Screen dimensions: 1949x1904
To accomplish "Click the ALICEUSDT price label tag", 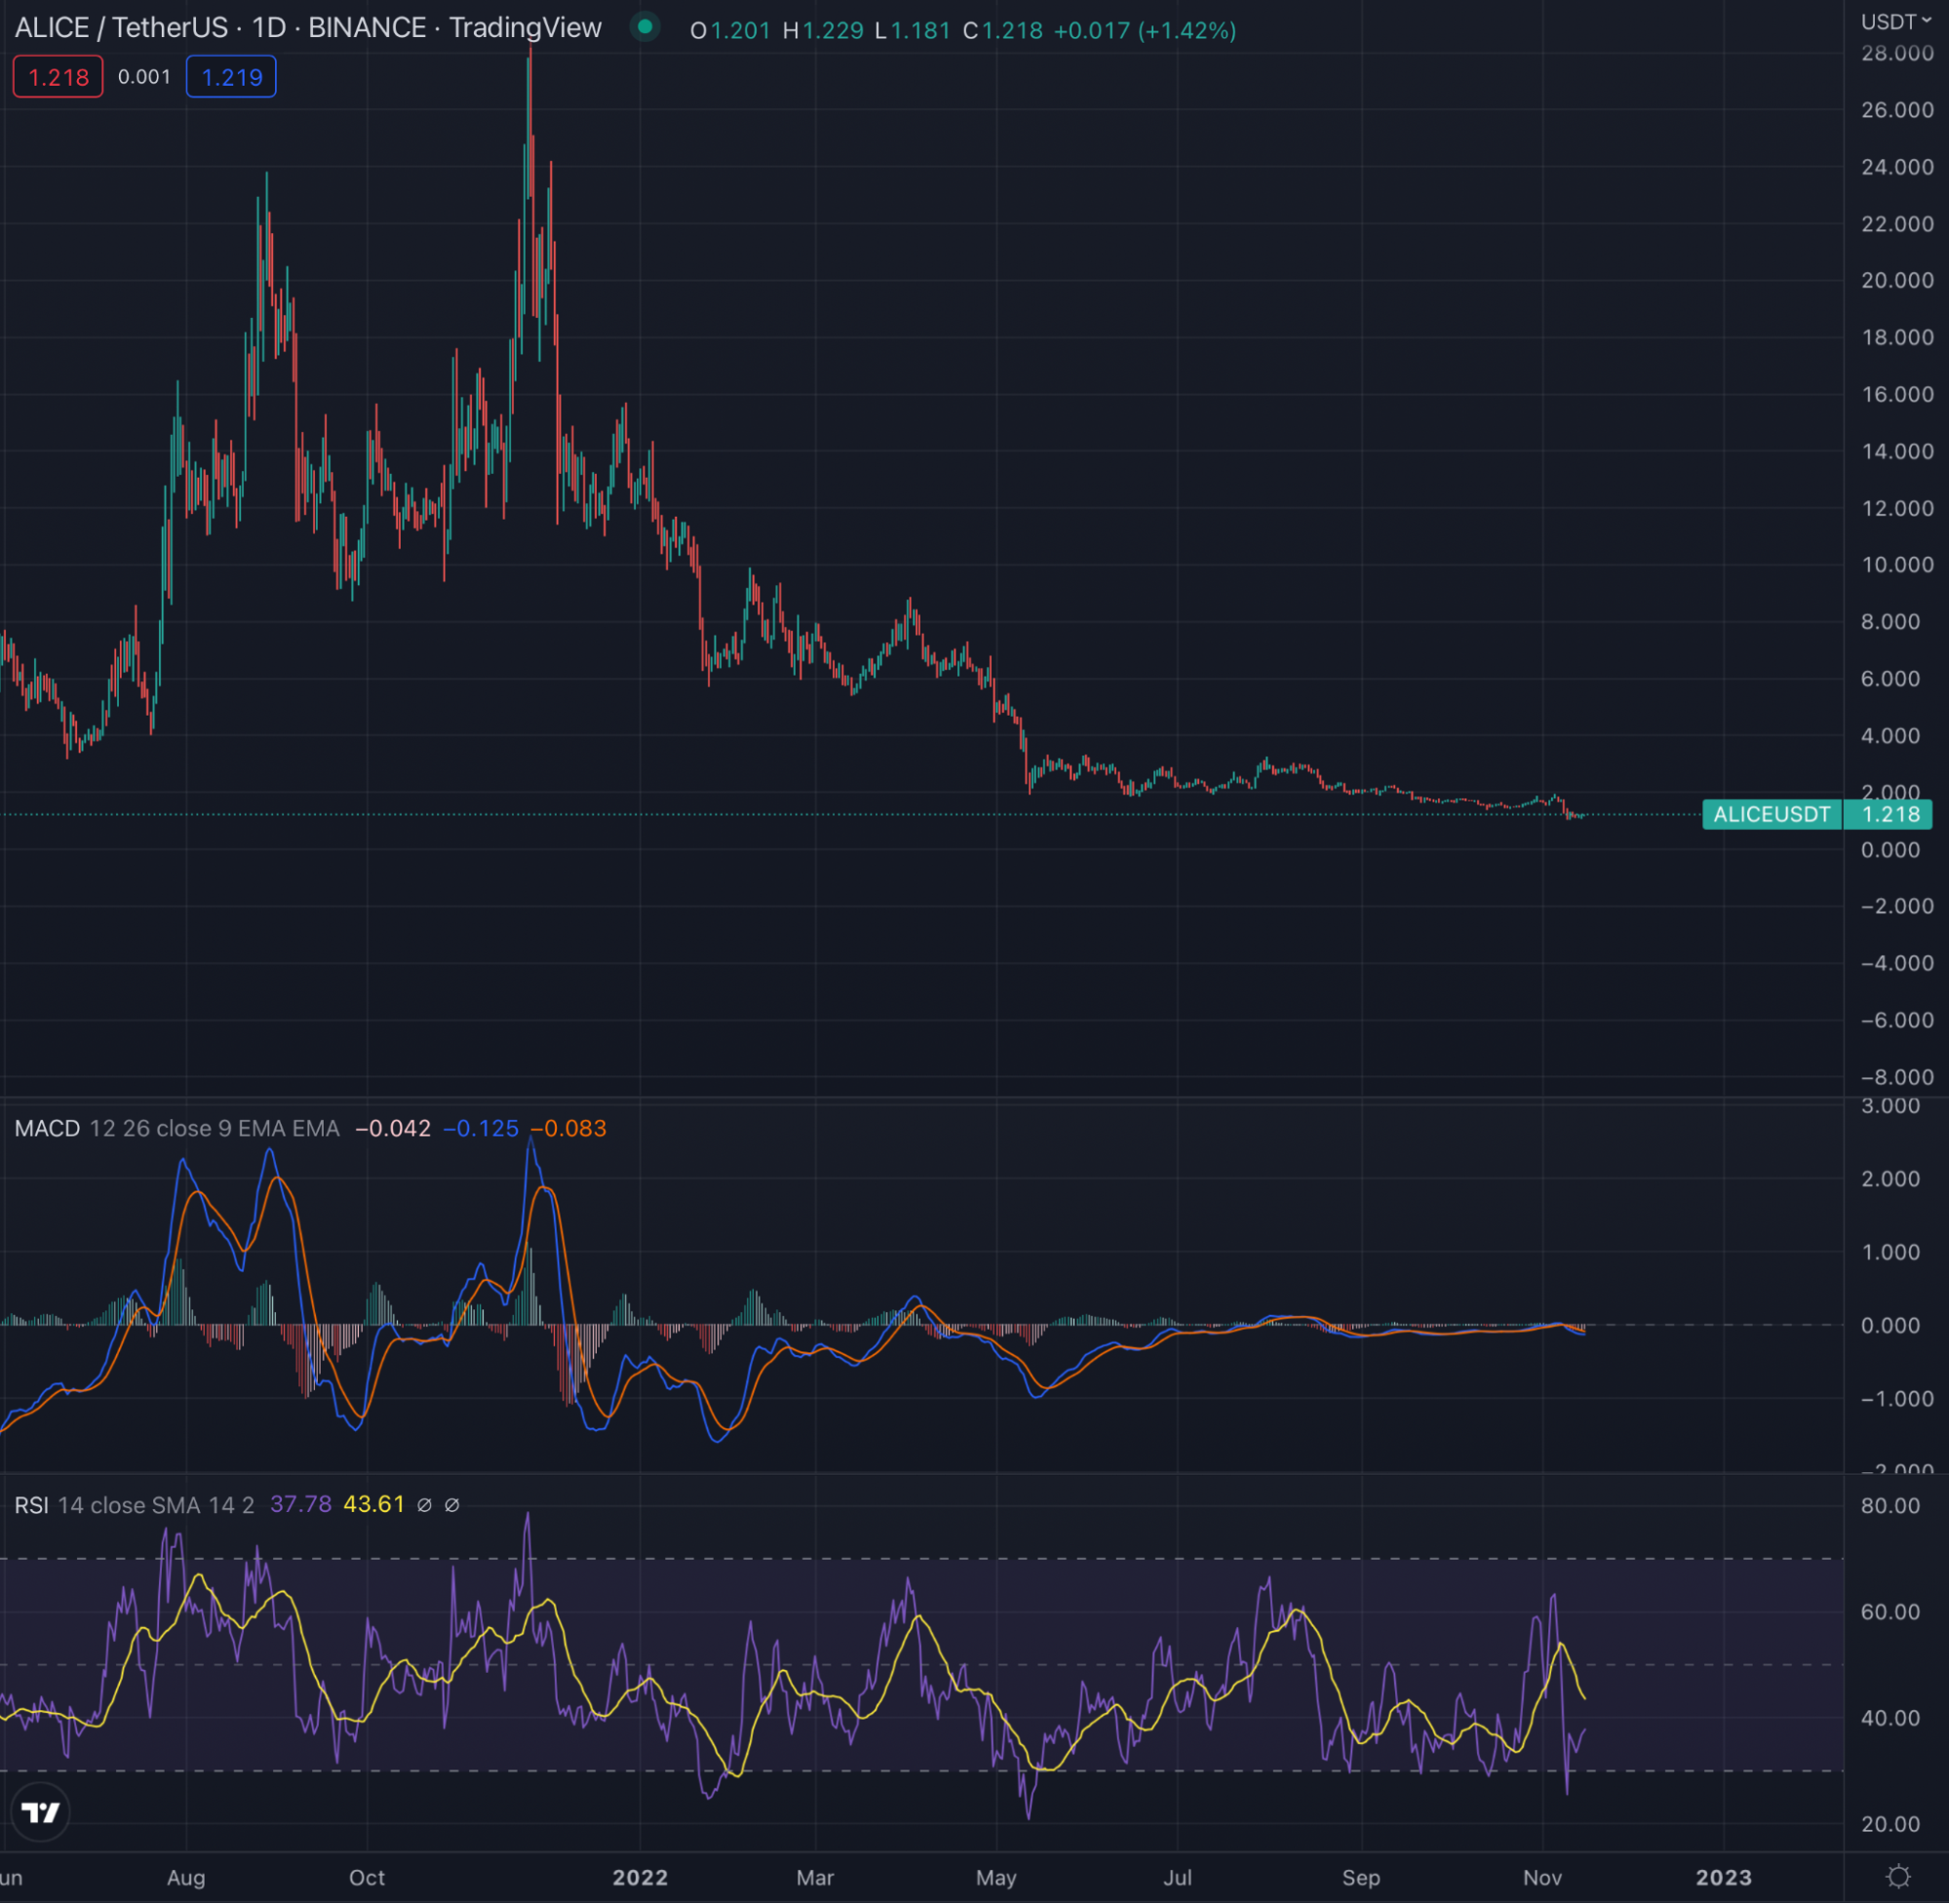I will pos(1771,814).
